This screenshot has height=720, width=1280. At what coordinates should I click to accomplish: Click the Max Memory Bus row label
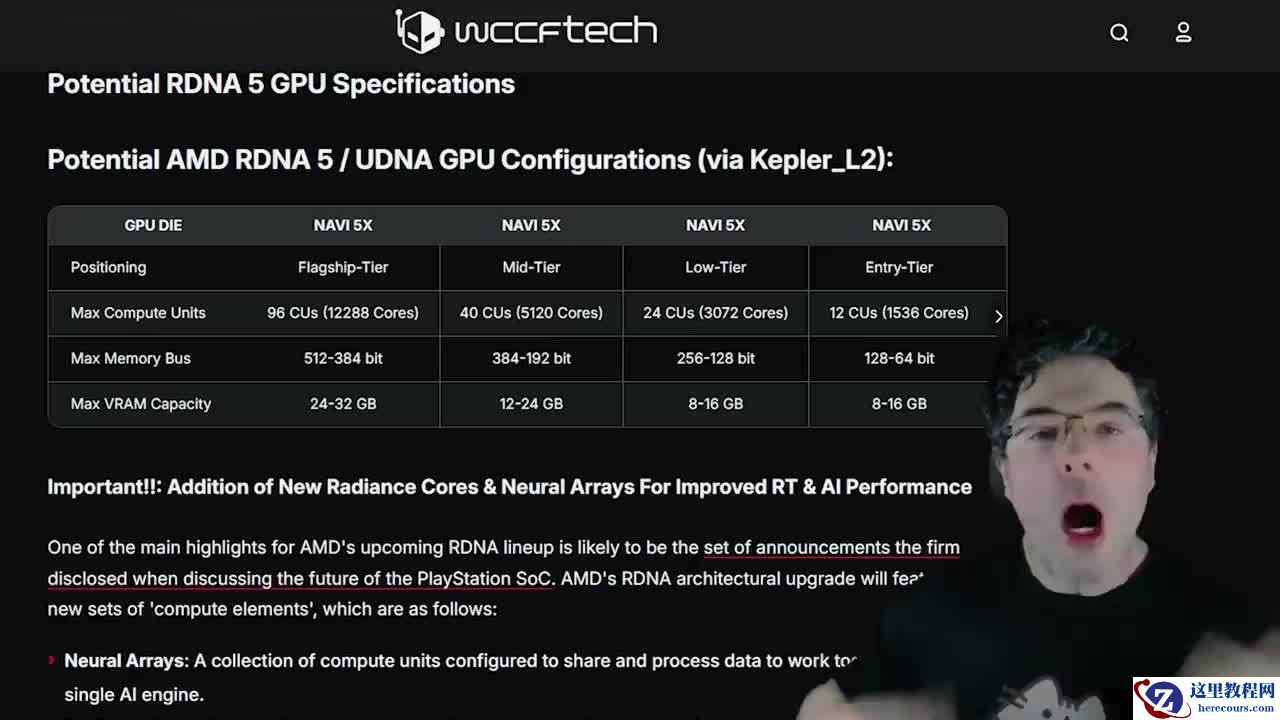(x=130, y=358)
